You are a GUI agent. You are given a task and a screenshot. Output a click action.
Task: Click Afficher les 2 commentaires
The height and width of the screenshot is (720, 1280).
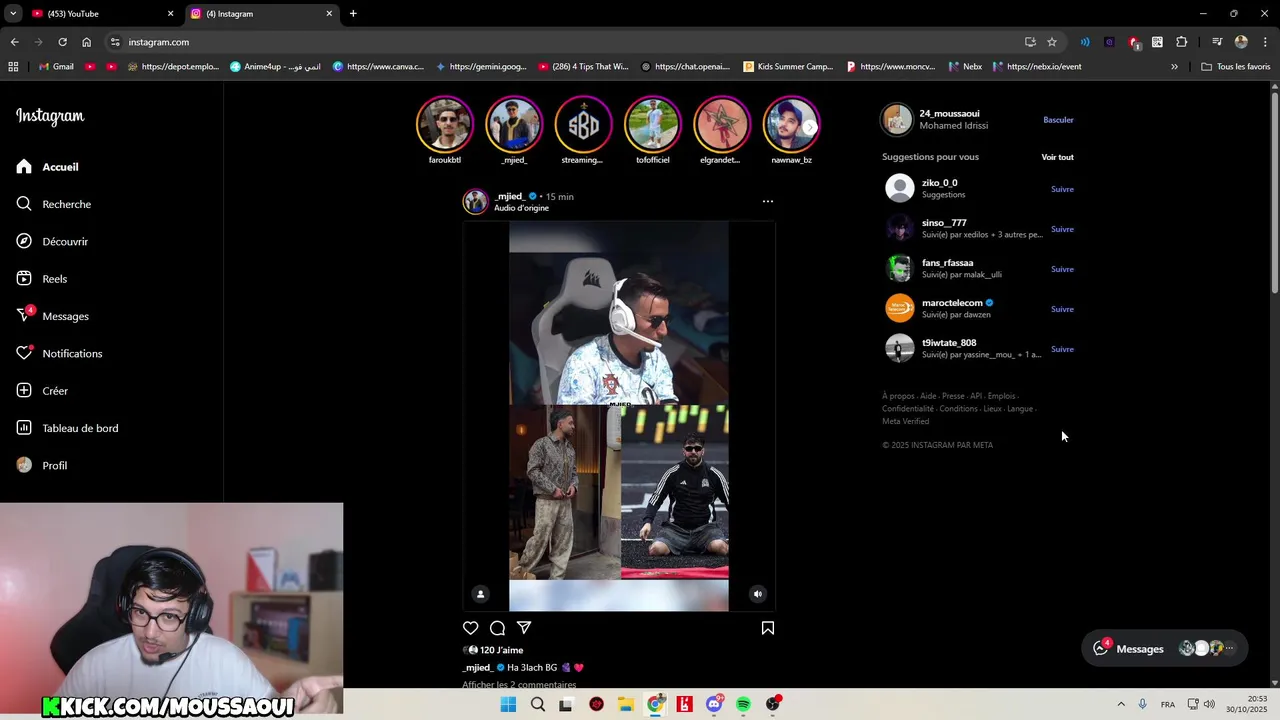(519, 685)
